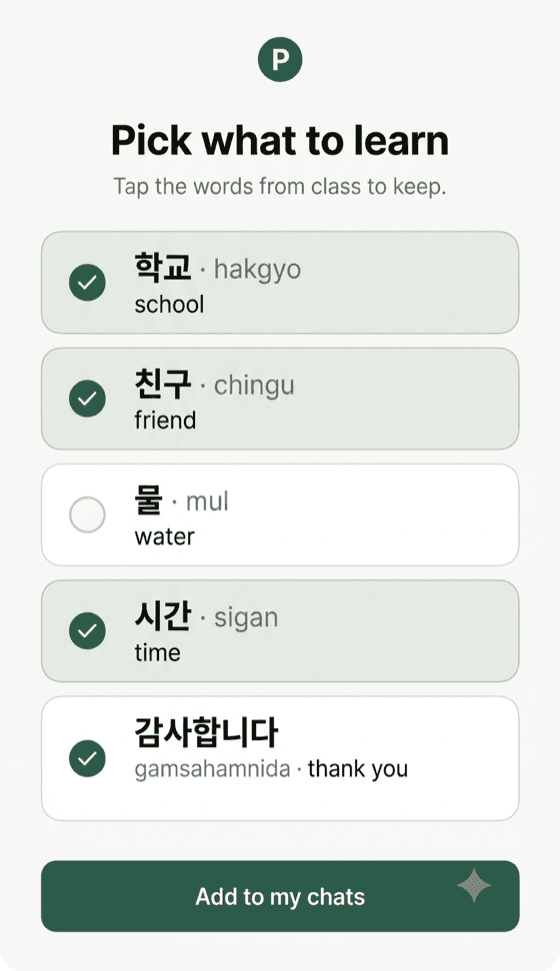Click the romanization gamsahamnida
Screen dimensions: 560x971
(x=212, y=770)
